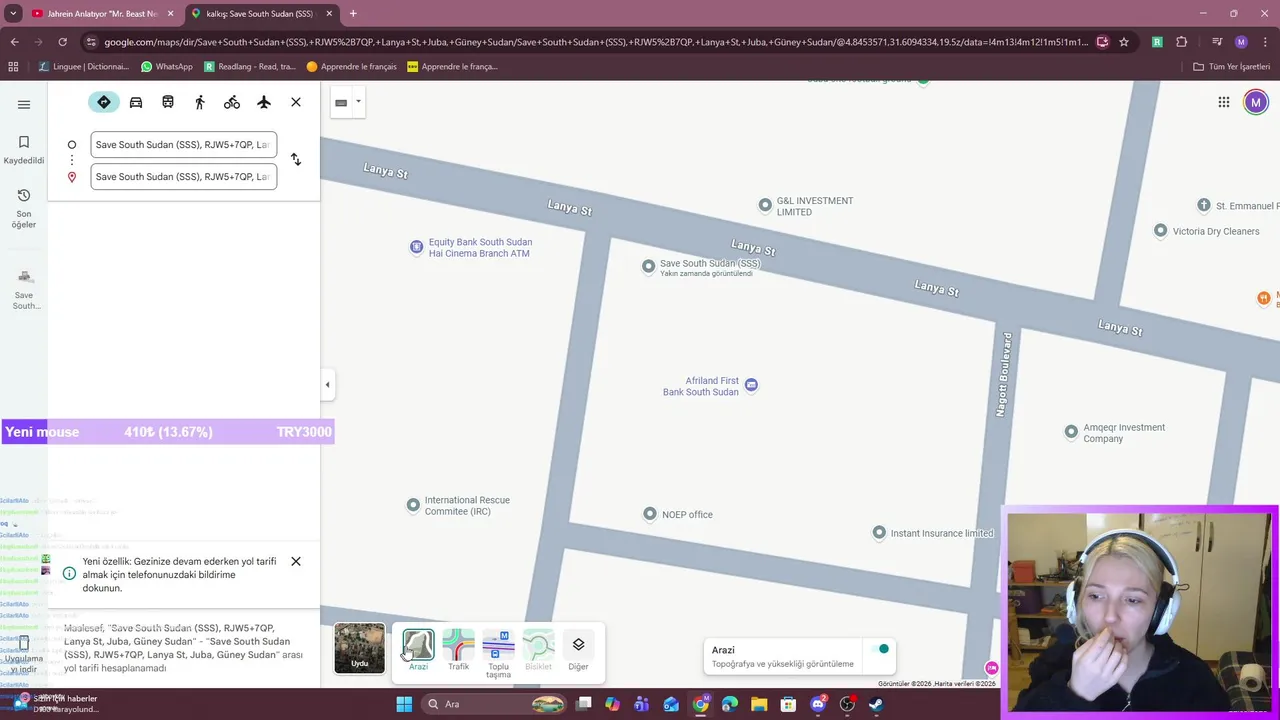Open Tüm Yer İşaretleri bookmarks folder
1280x720 pixels.
(x=1232, y=67)
